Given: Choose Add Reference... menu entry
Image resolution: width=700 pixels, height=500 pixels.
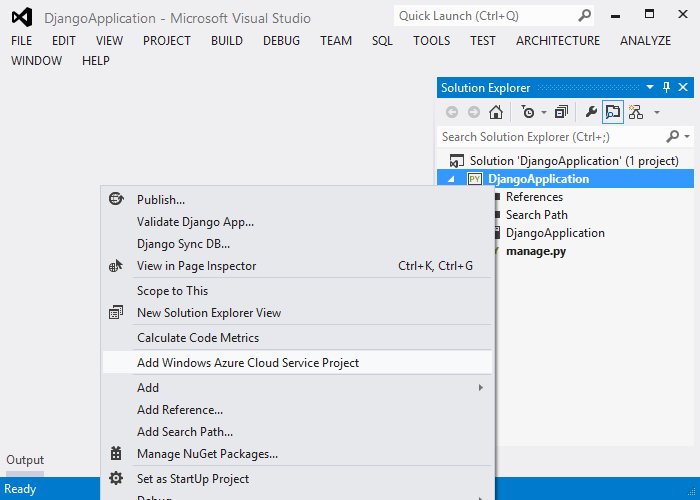Looking at the screenshot, I should (x=297, y=409).
